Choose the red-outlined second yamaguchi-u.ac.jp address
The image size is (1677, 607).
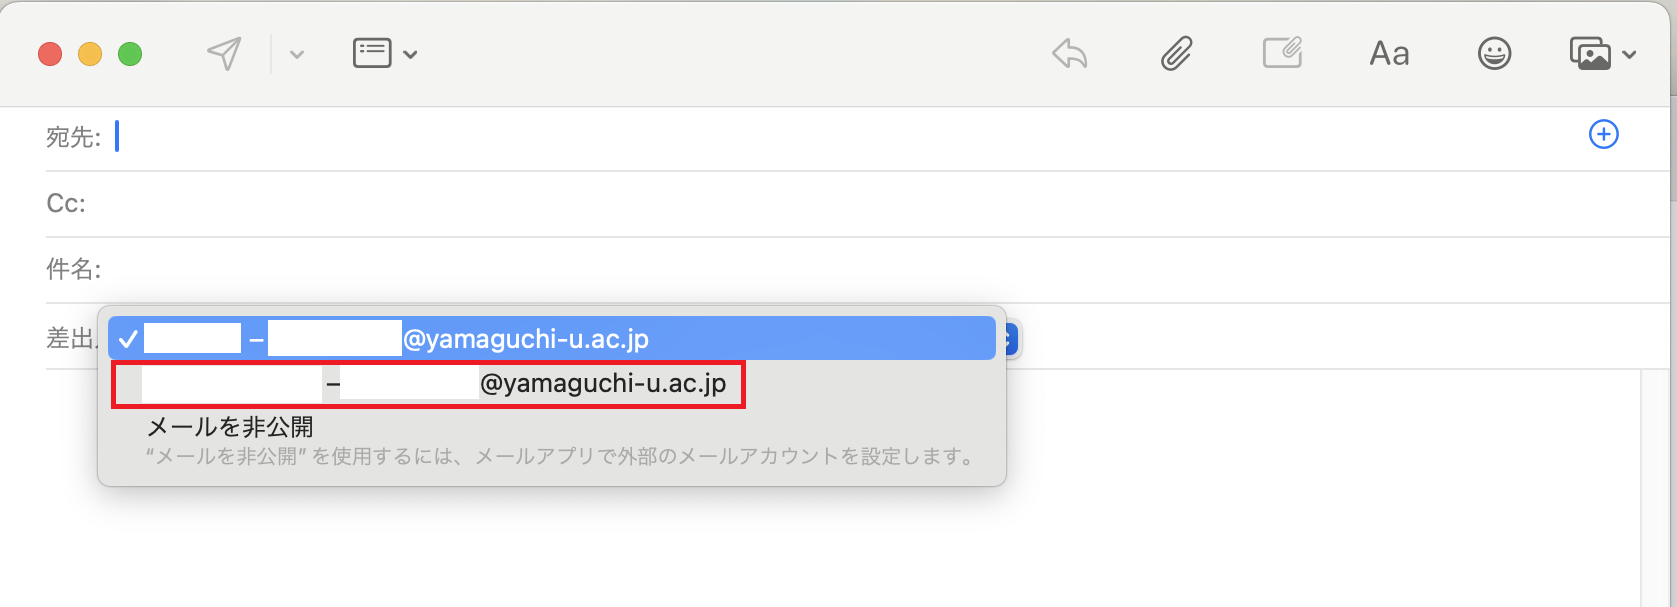(428, 384)
